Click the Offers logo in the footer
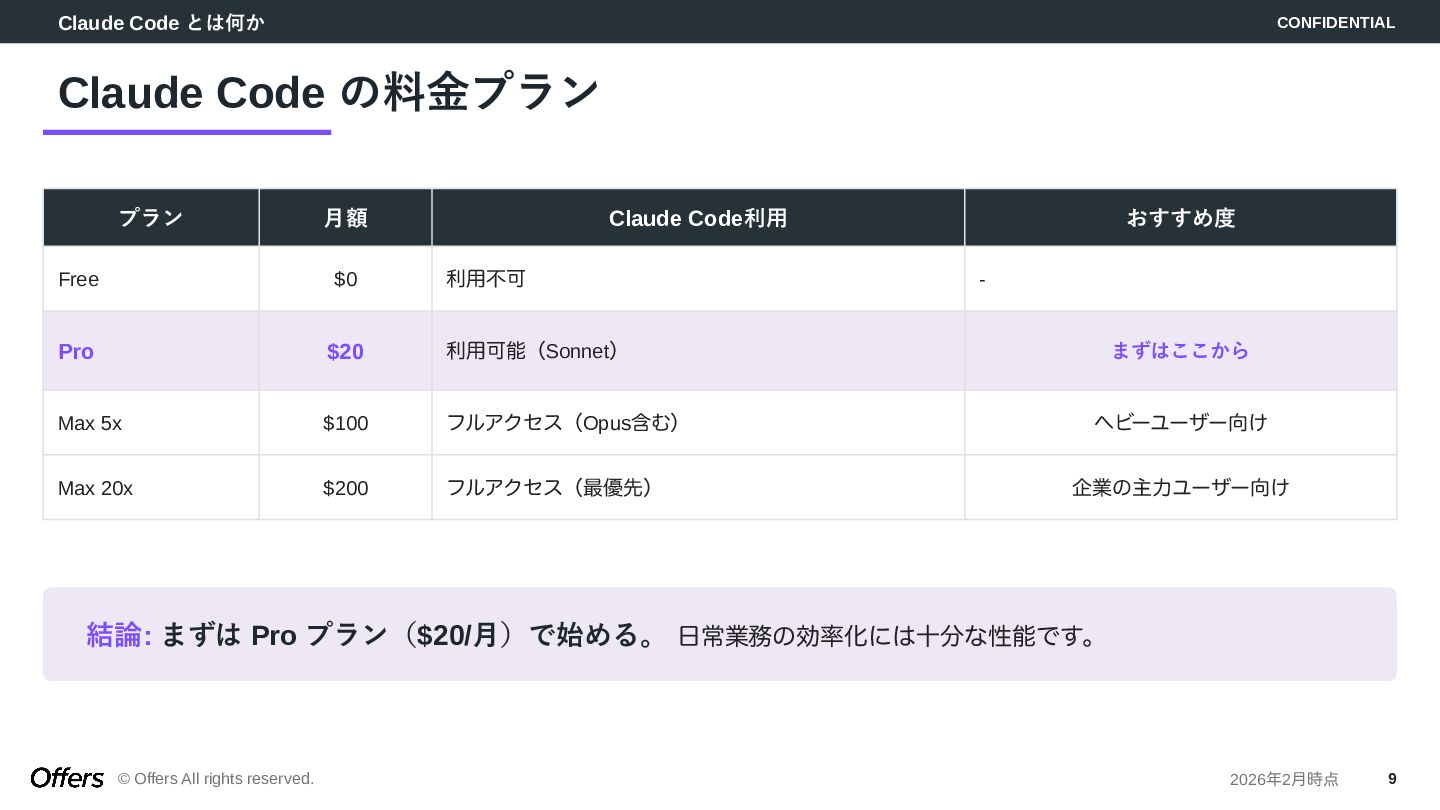1440x810 pixels. [67, 778]
